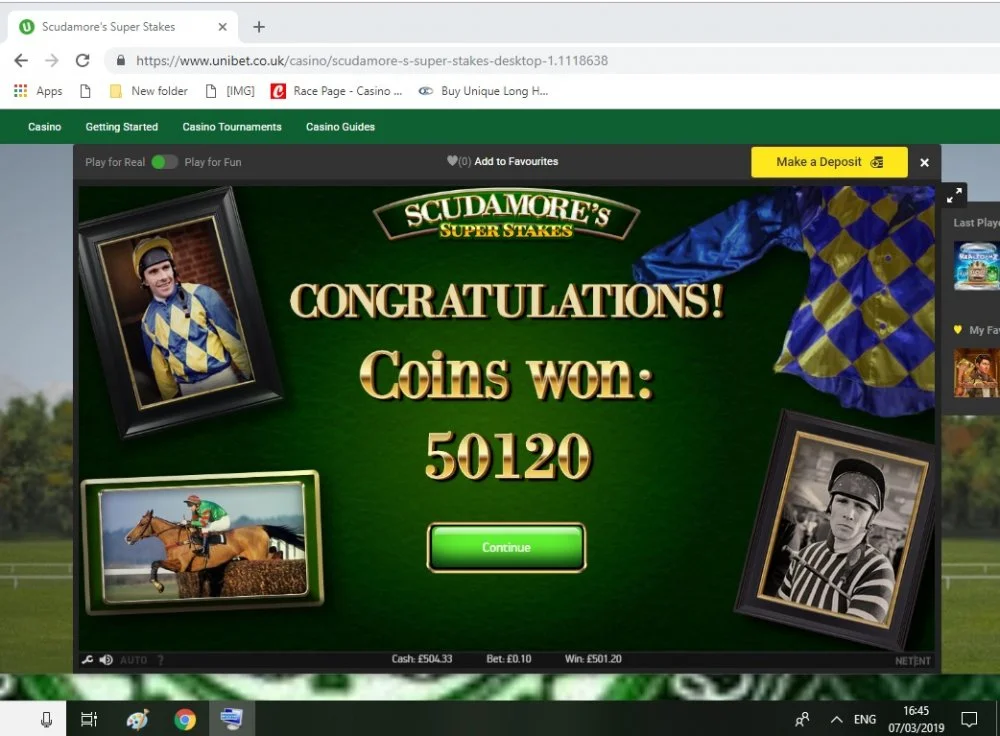The width and height of the screenshot is (1000, 736).
Task: Click the Bet: £0.10 status text
Action: click(x=509, y=659)
